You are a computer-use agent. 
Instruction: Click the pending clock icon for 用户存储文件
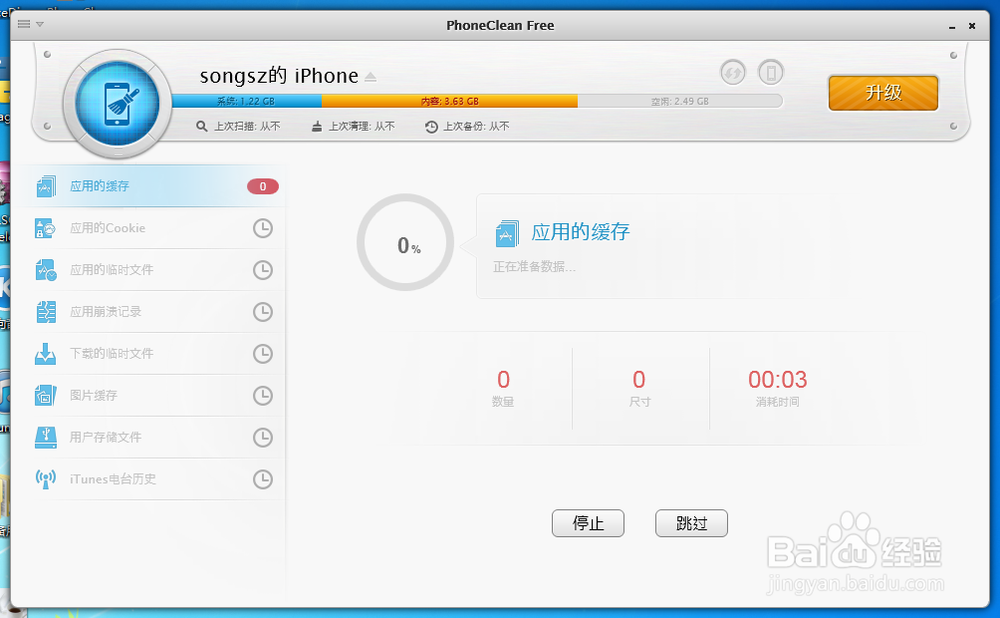click(263, 437)
